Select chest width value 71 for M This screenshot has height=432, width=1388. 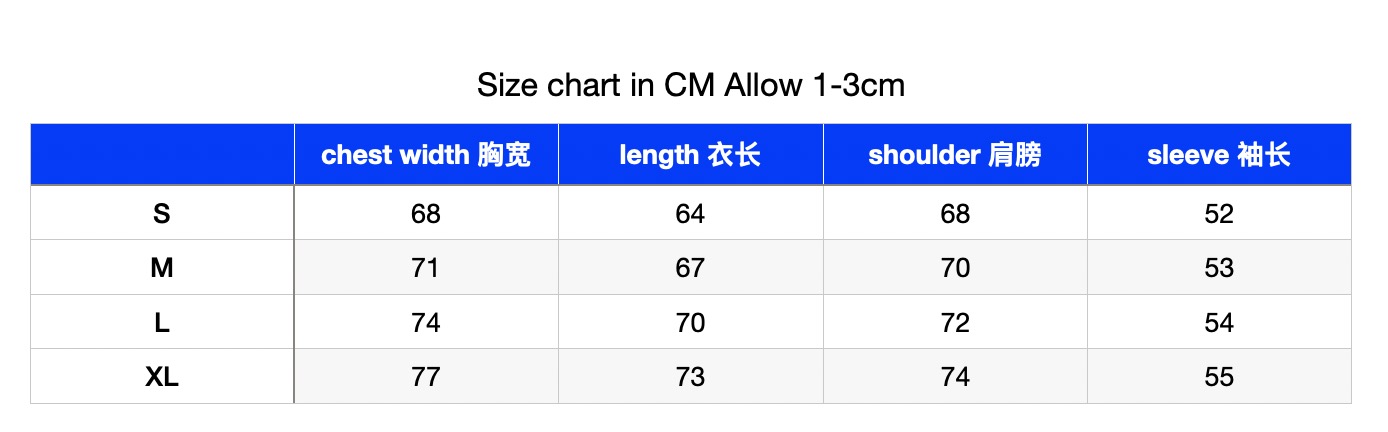(426, 267)
